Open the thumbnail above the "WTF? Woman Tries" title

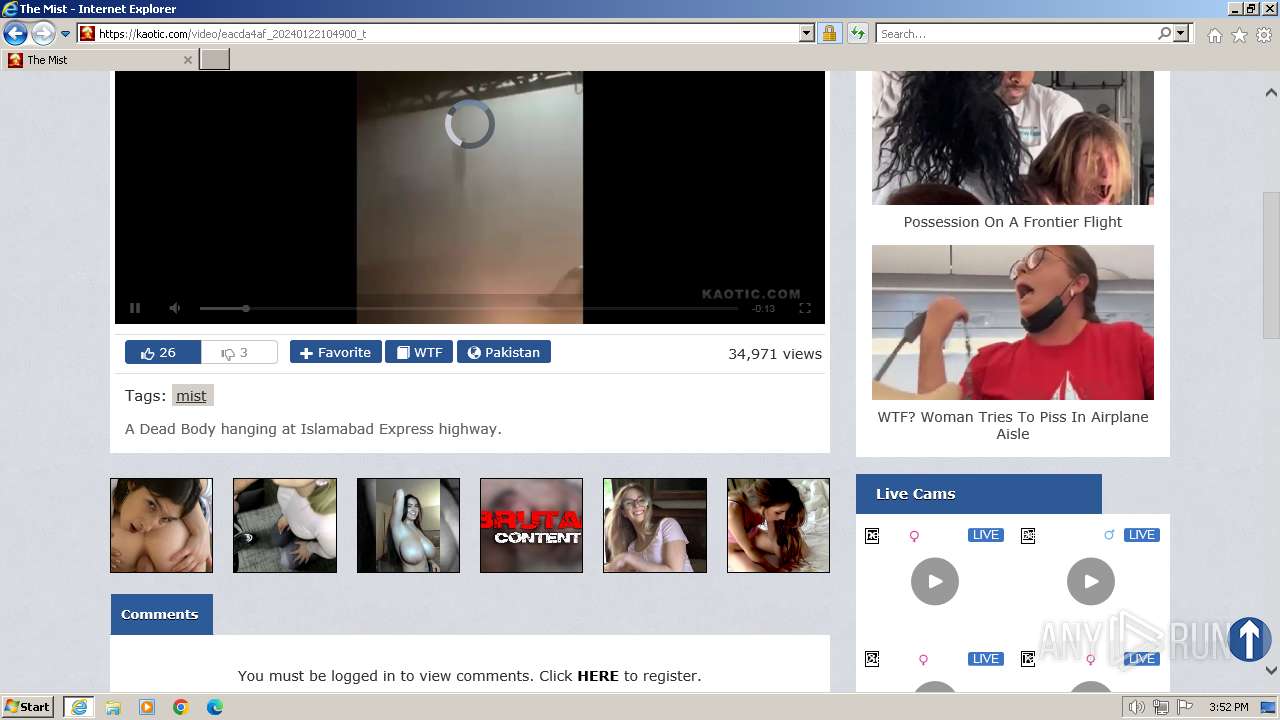point(1013,322)
